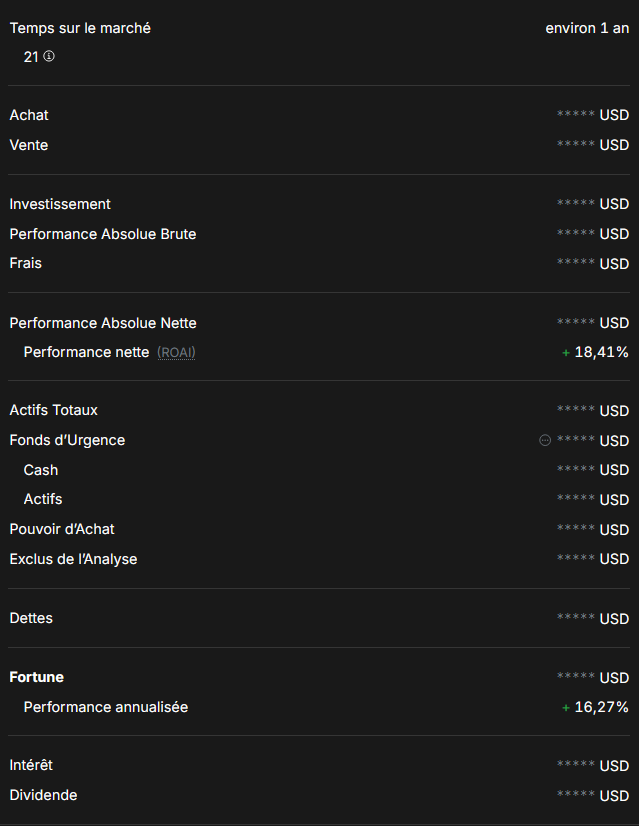Click the ROAI abbreviation link

point(176,352)
